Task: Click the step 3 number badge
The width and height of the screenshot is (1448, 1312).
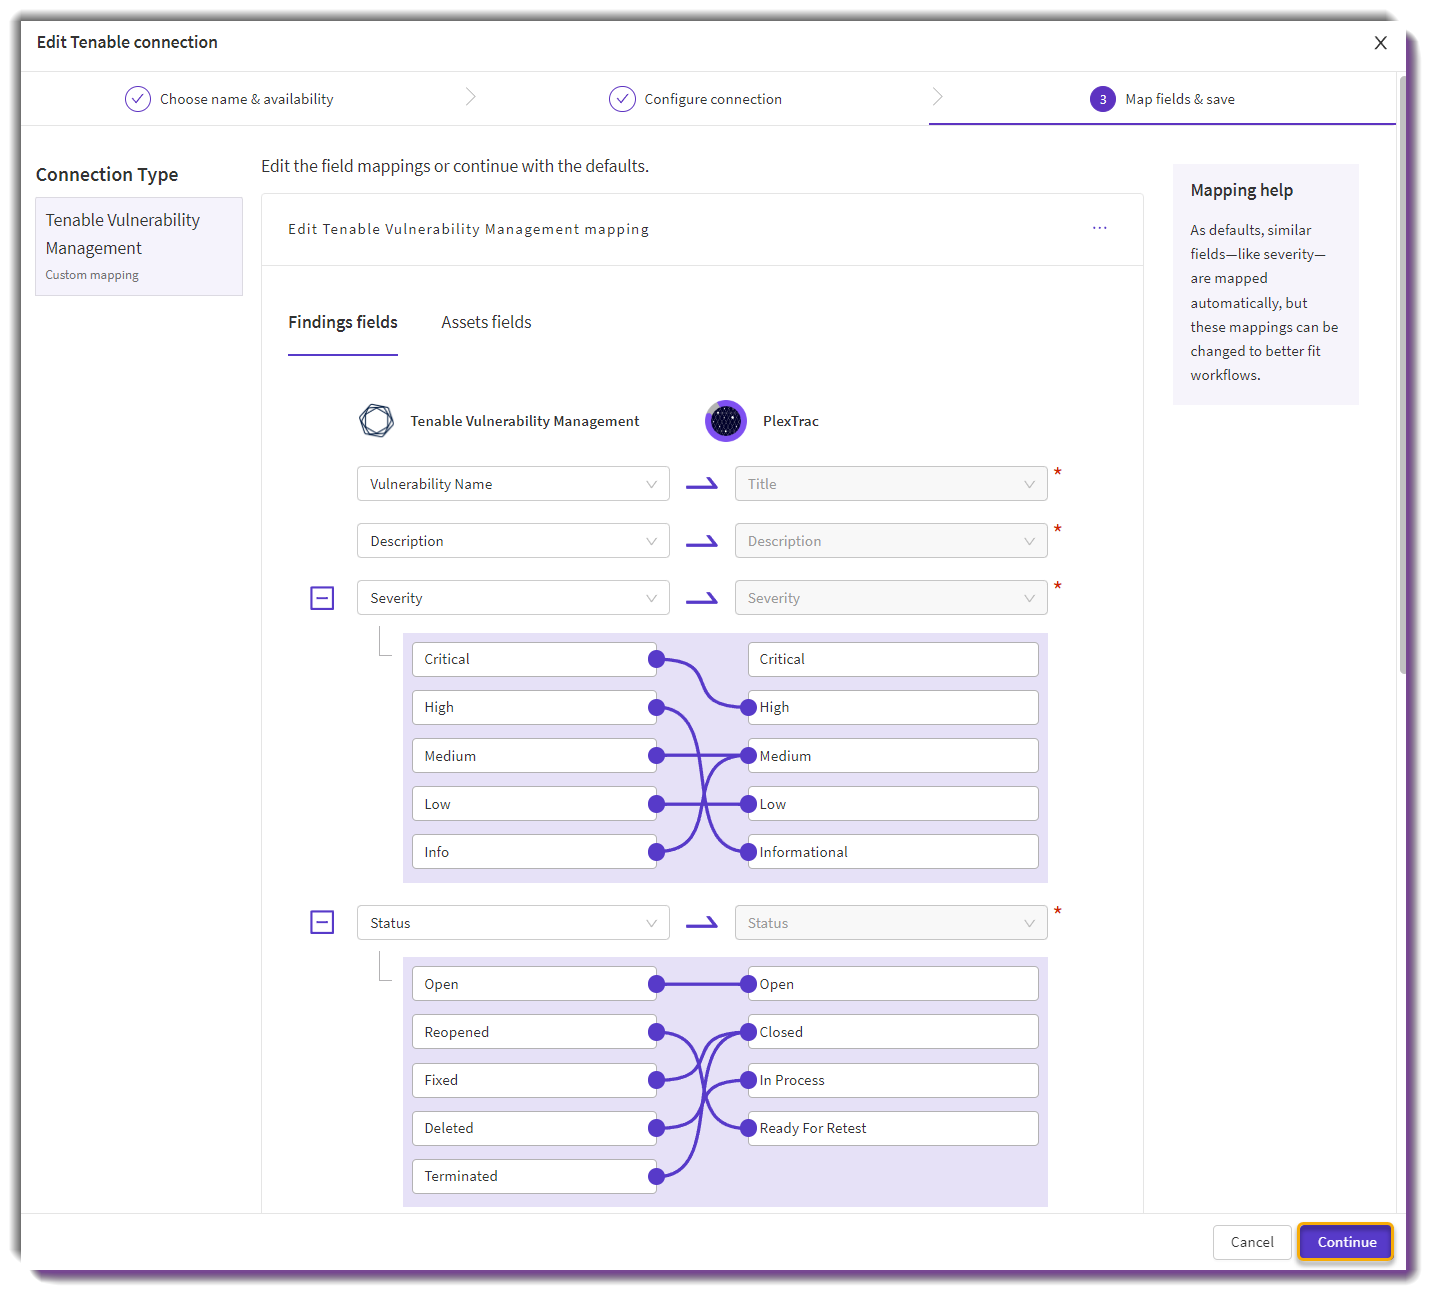Action: click(x=1103, y=99)
